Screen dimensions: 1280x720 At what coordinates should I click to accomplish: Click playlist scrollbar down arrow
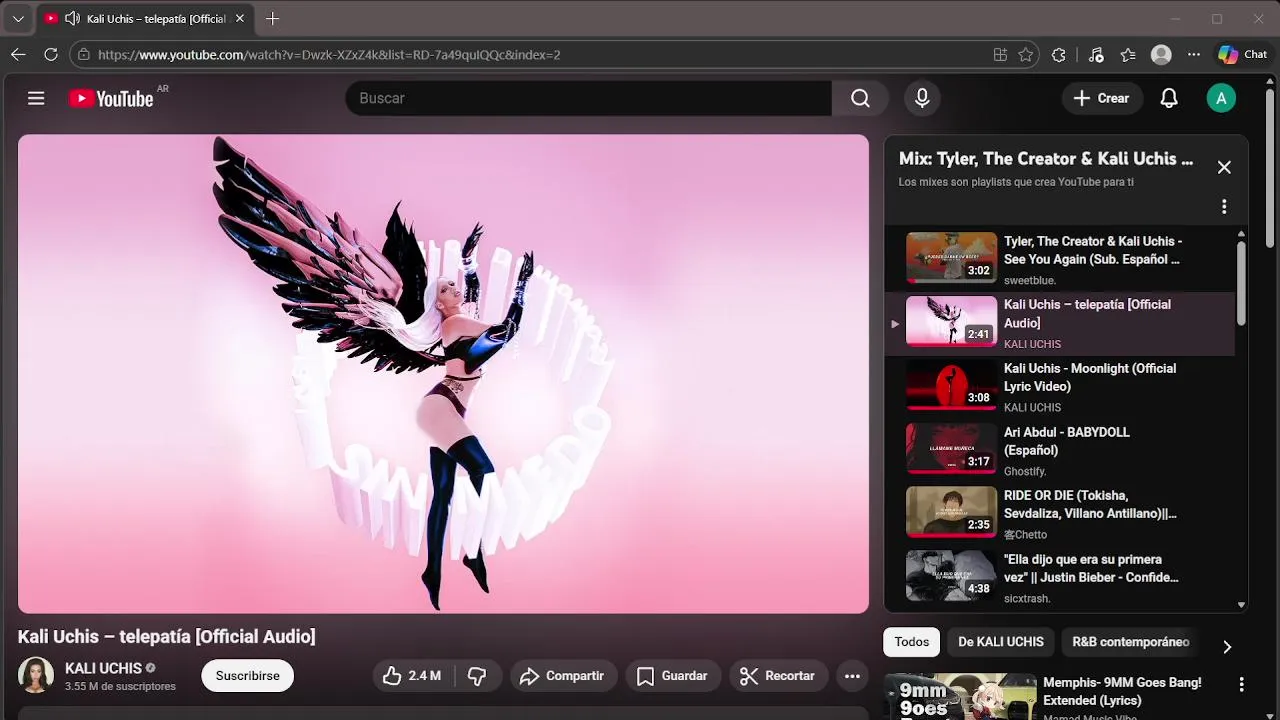pos(1241,605)
